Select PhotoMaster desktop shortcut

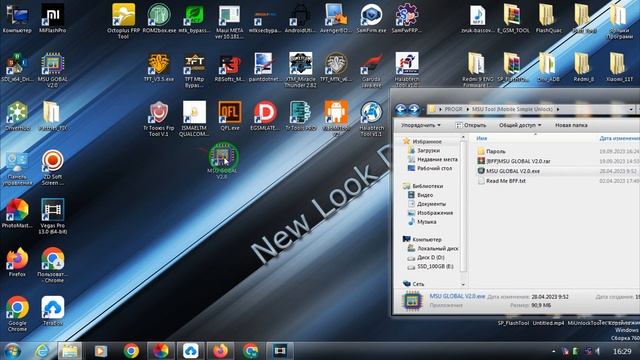pyautogui.click(x=17, y=213)
